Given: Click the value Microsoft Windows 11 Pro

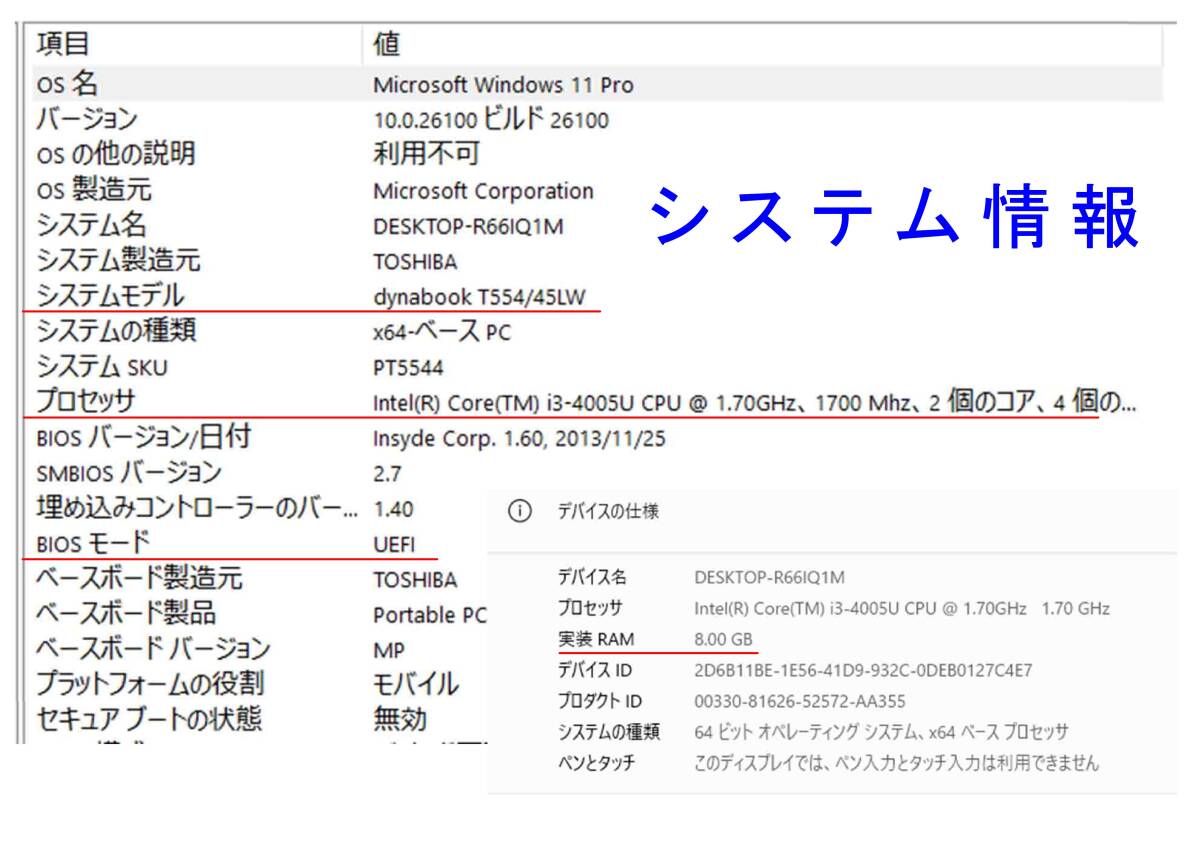Looking at the screenshot, I should point(503,85).
